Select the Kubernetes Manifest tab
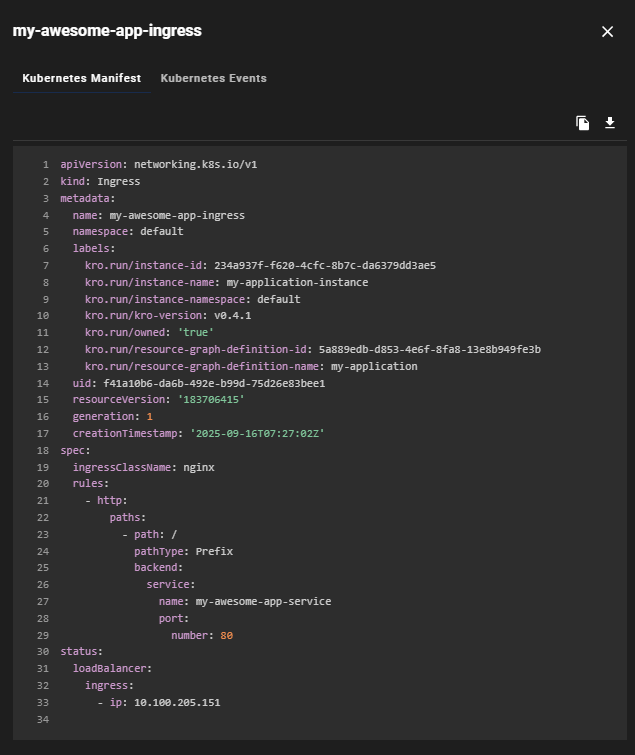This screenshot has width=635, height=755. (x=82, y=78)
